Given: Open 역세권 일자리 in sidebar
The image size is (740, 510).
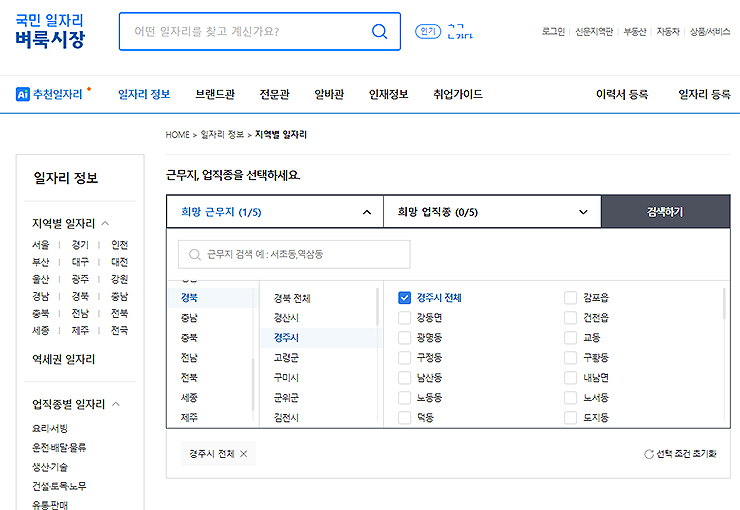Looking at the screenshot, I should click(63, 360).
